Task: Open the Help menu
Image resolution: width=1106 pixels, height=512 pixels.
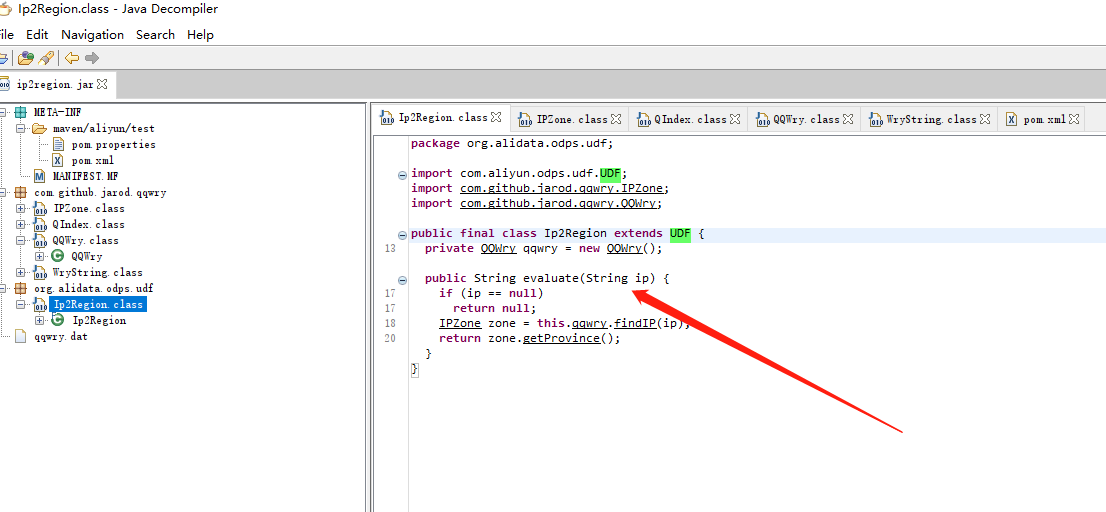Action: 200,35
